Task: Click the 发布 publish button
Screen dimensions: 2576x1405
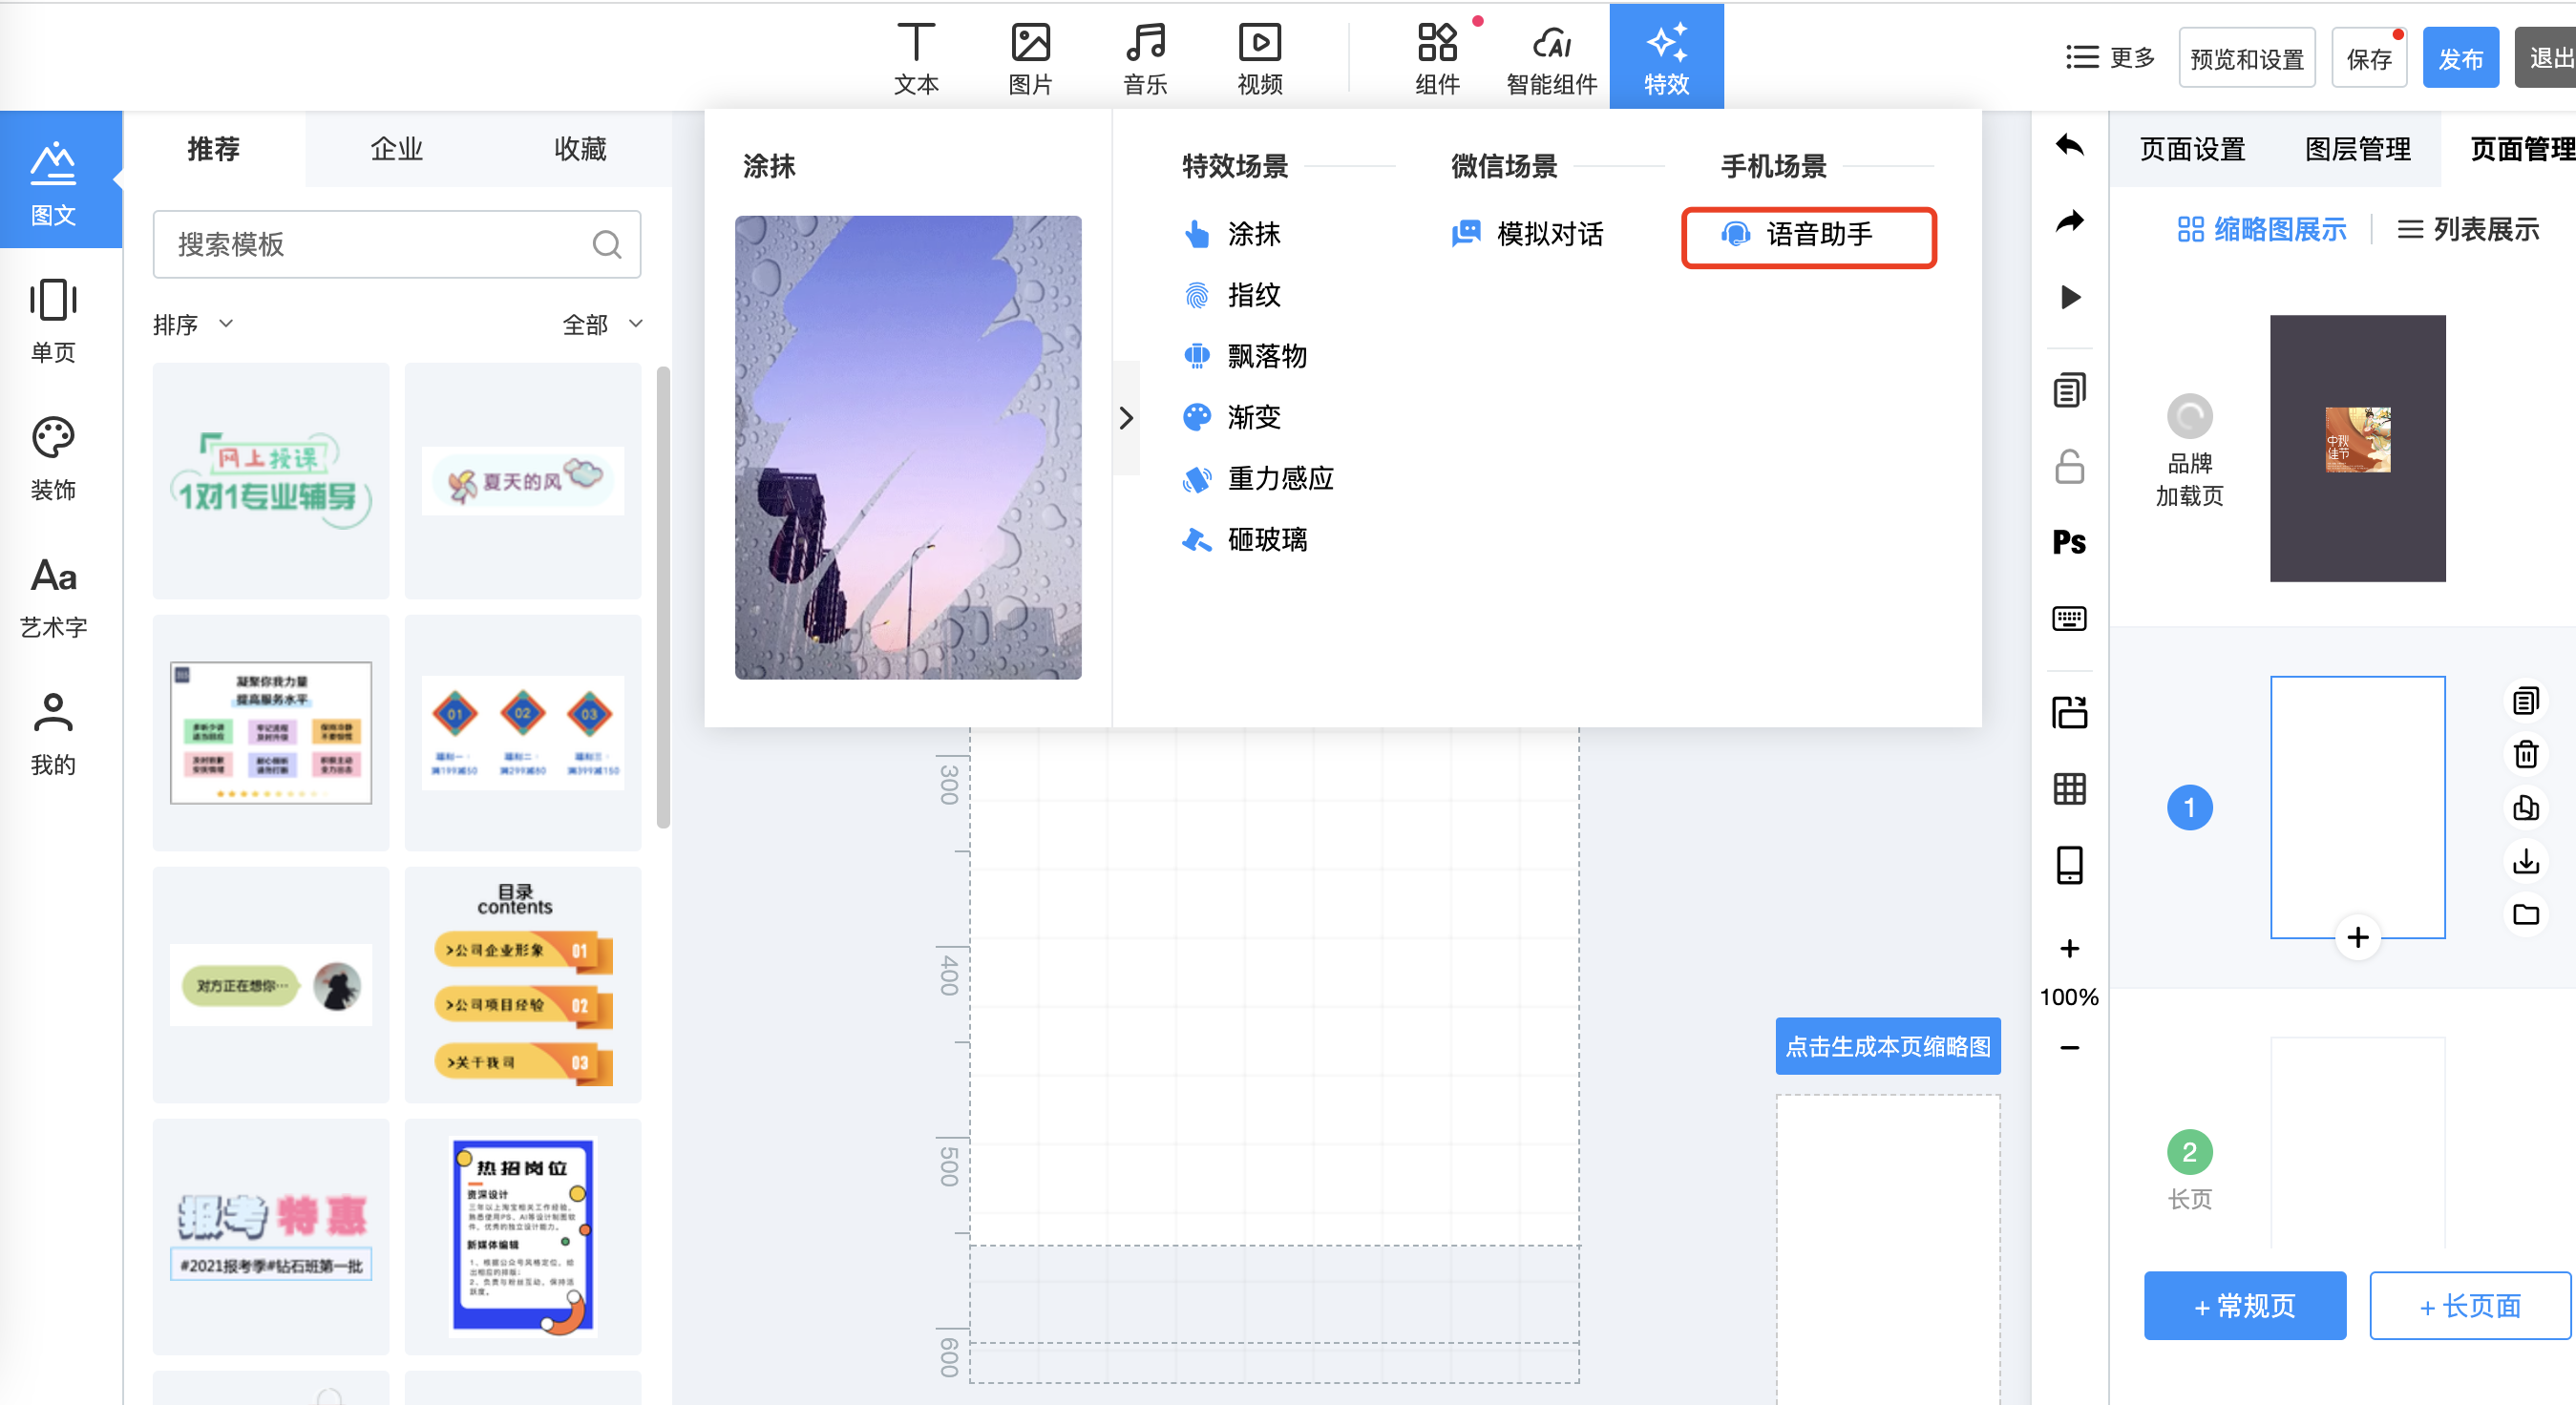Action: pos(2460,59)
